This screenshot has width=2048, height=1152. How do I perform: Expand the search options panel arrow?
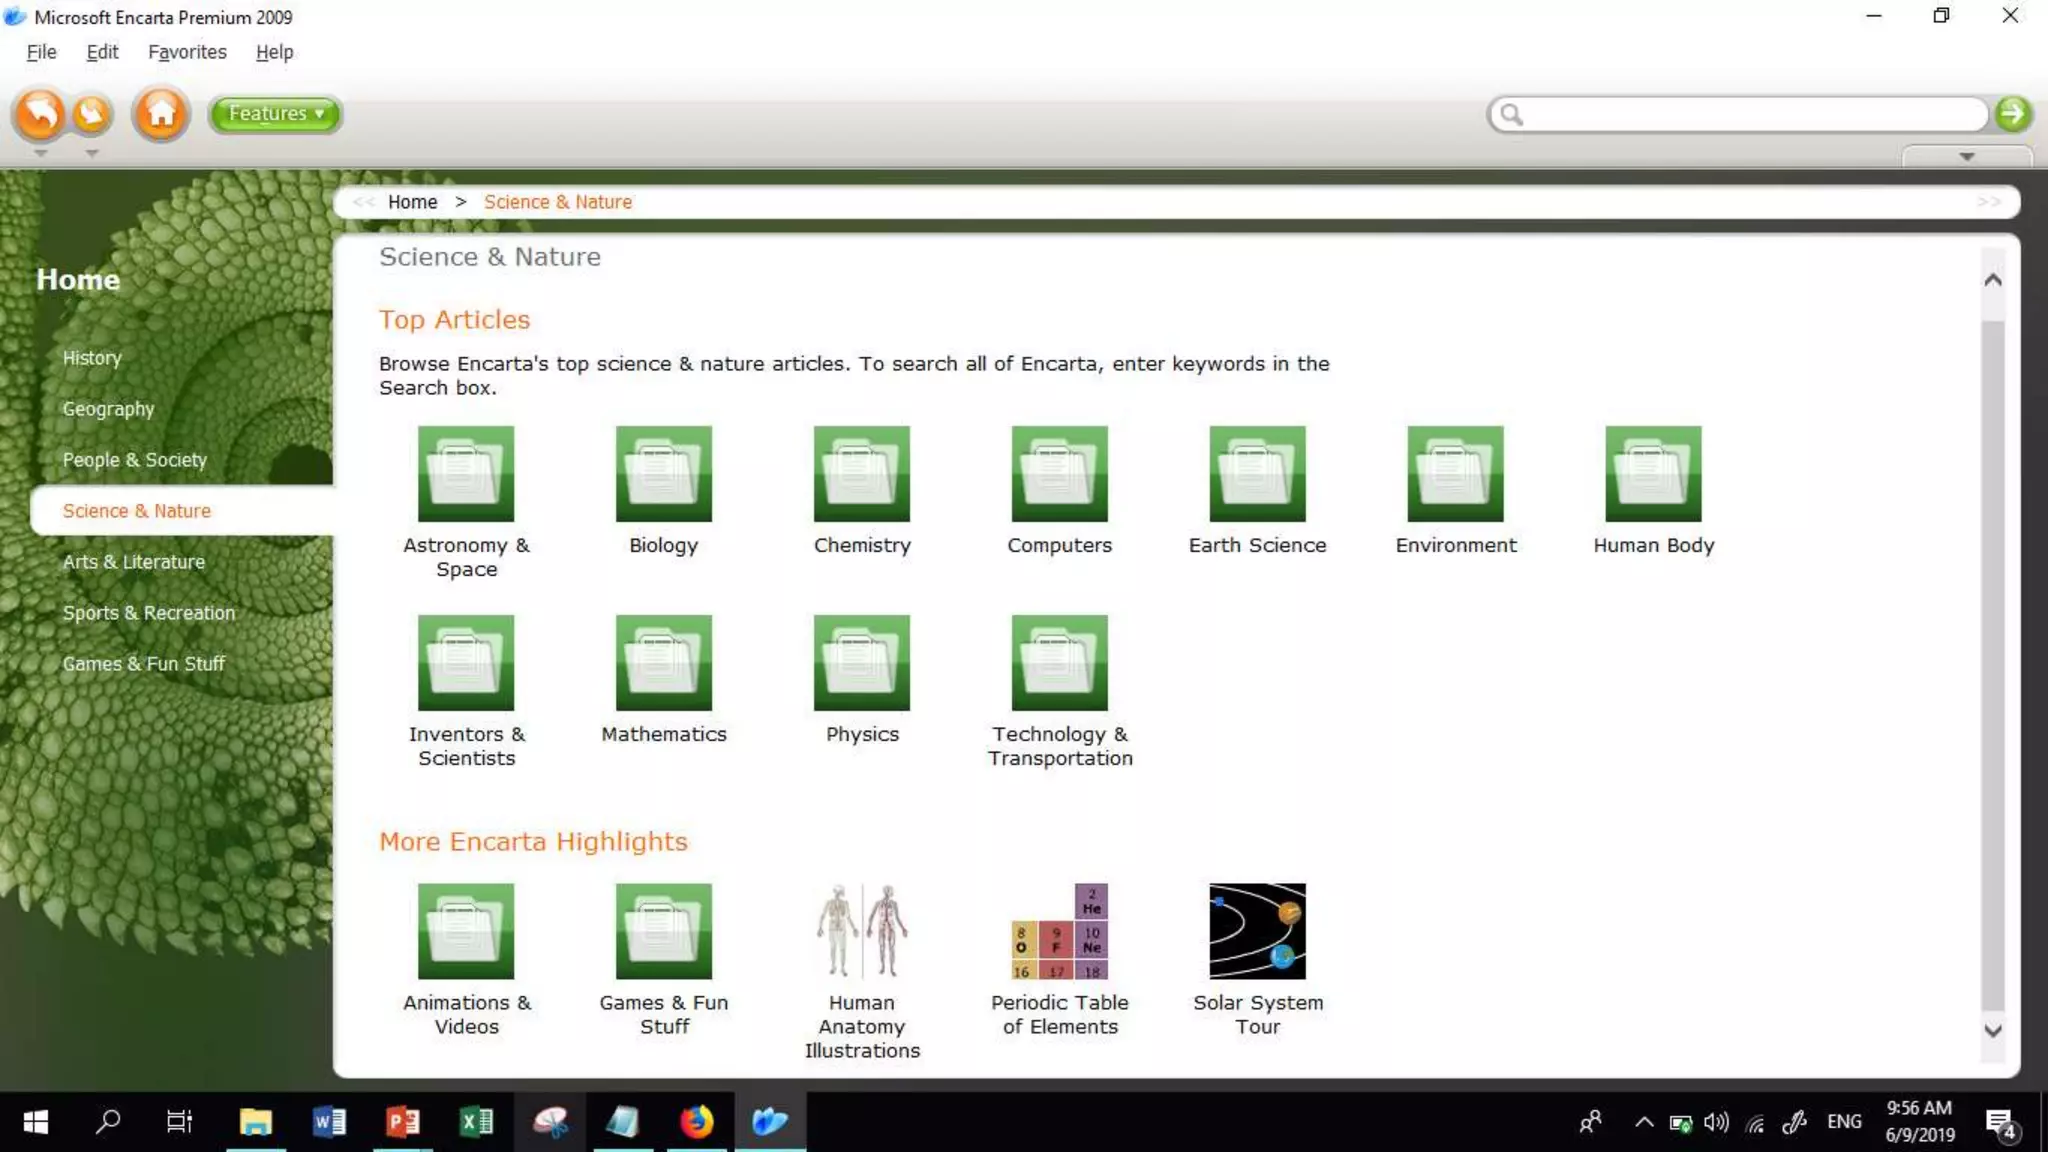[1966, 157]
